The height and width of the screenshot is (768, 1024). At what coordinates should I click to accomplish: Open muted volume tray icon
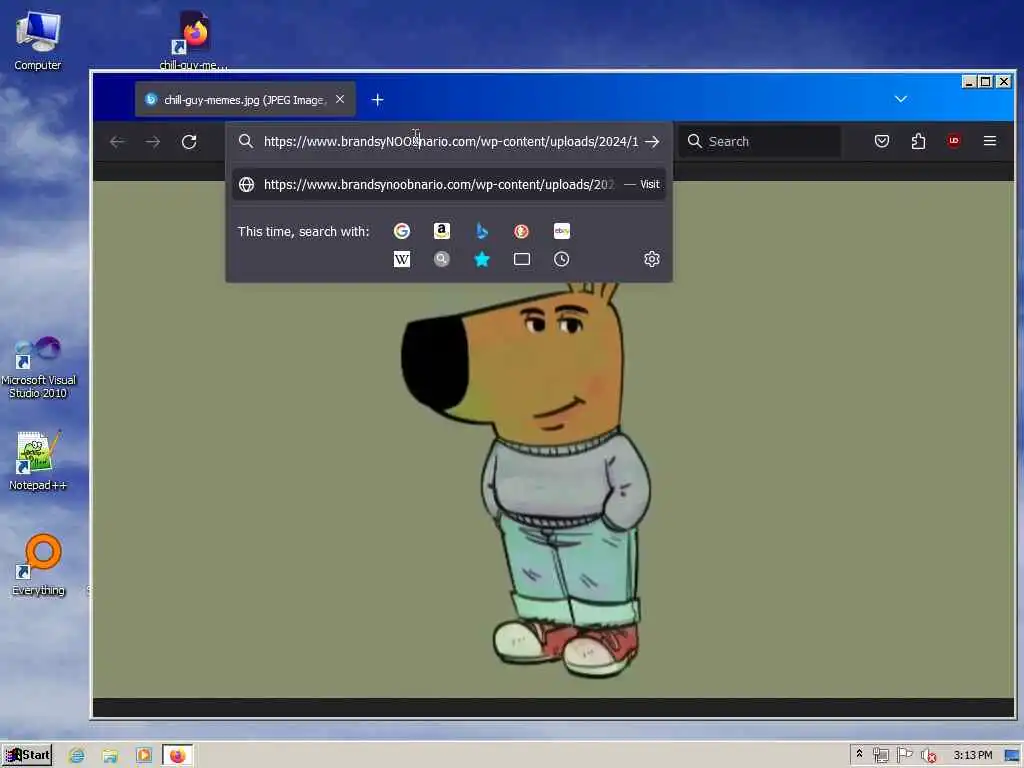pyautogui.click(x=929, y=756)
